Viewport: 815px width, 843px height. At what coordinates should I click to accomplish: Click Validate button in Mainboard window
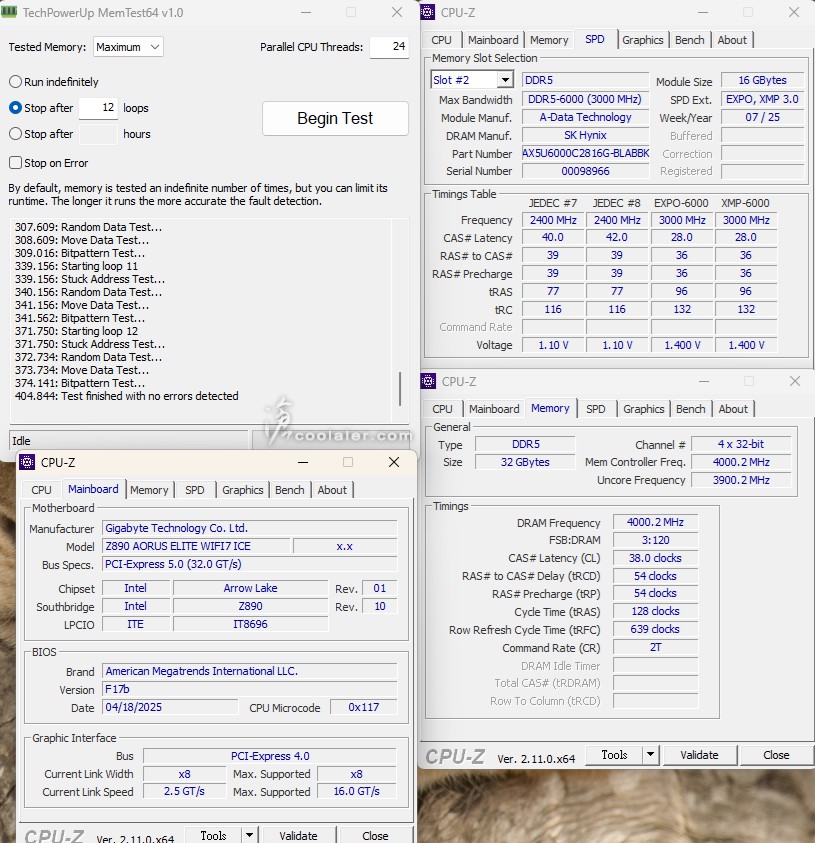click(298, 835)
